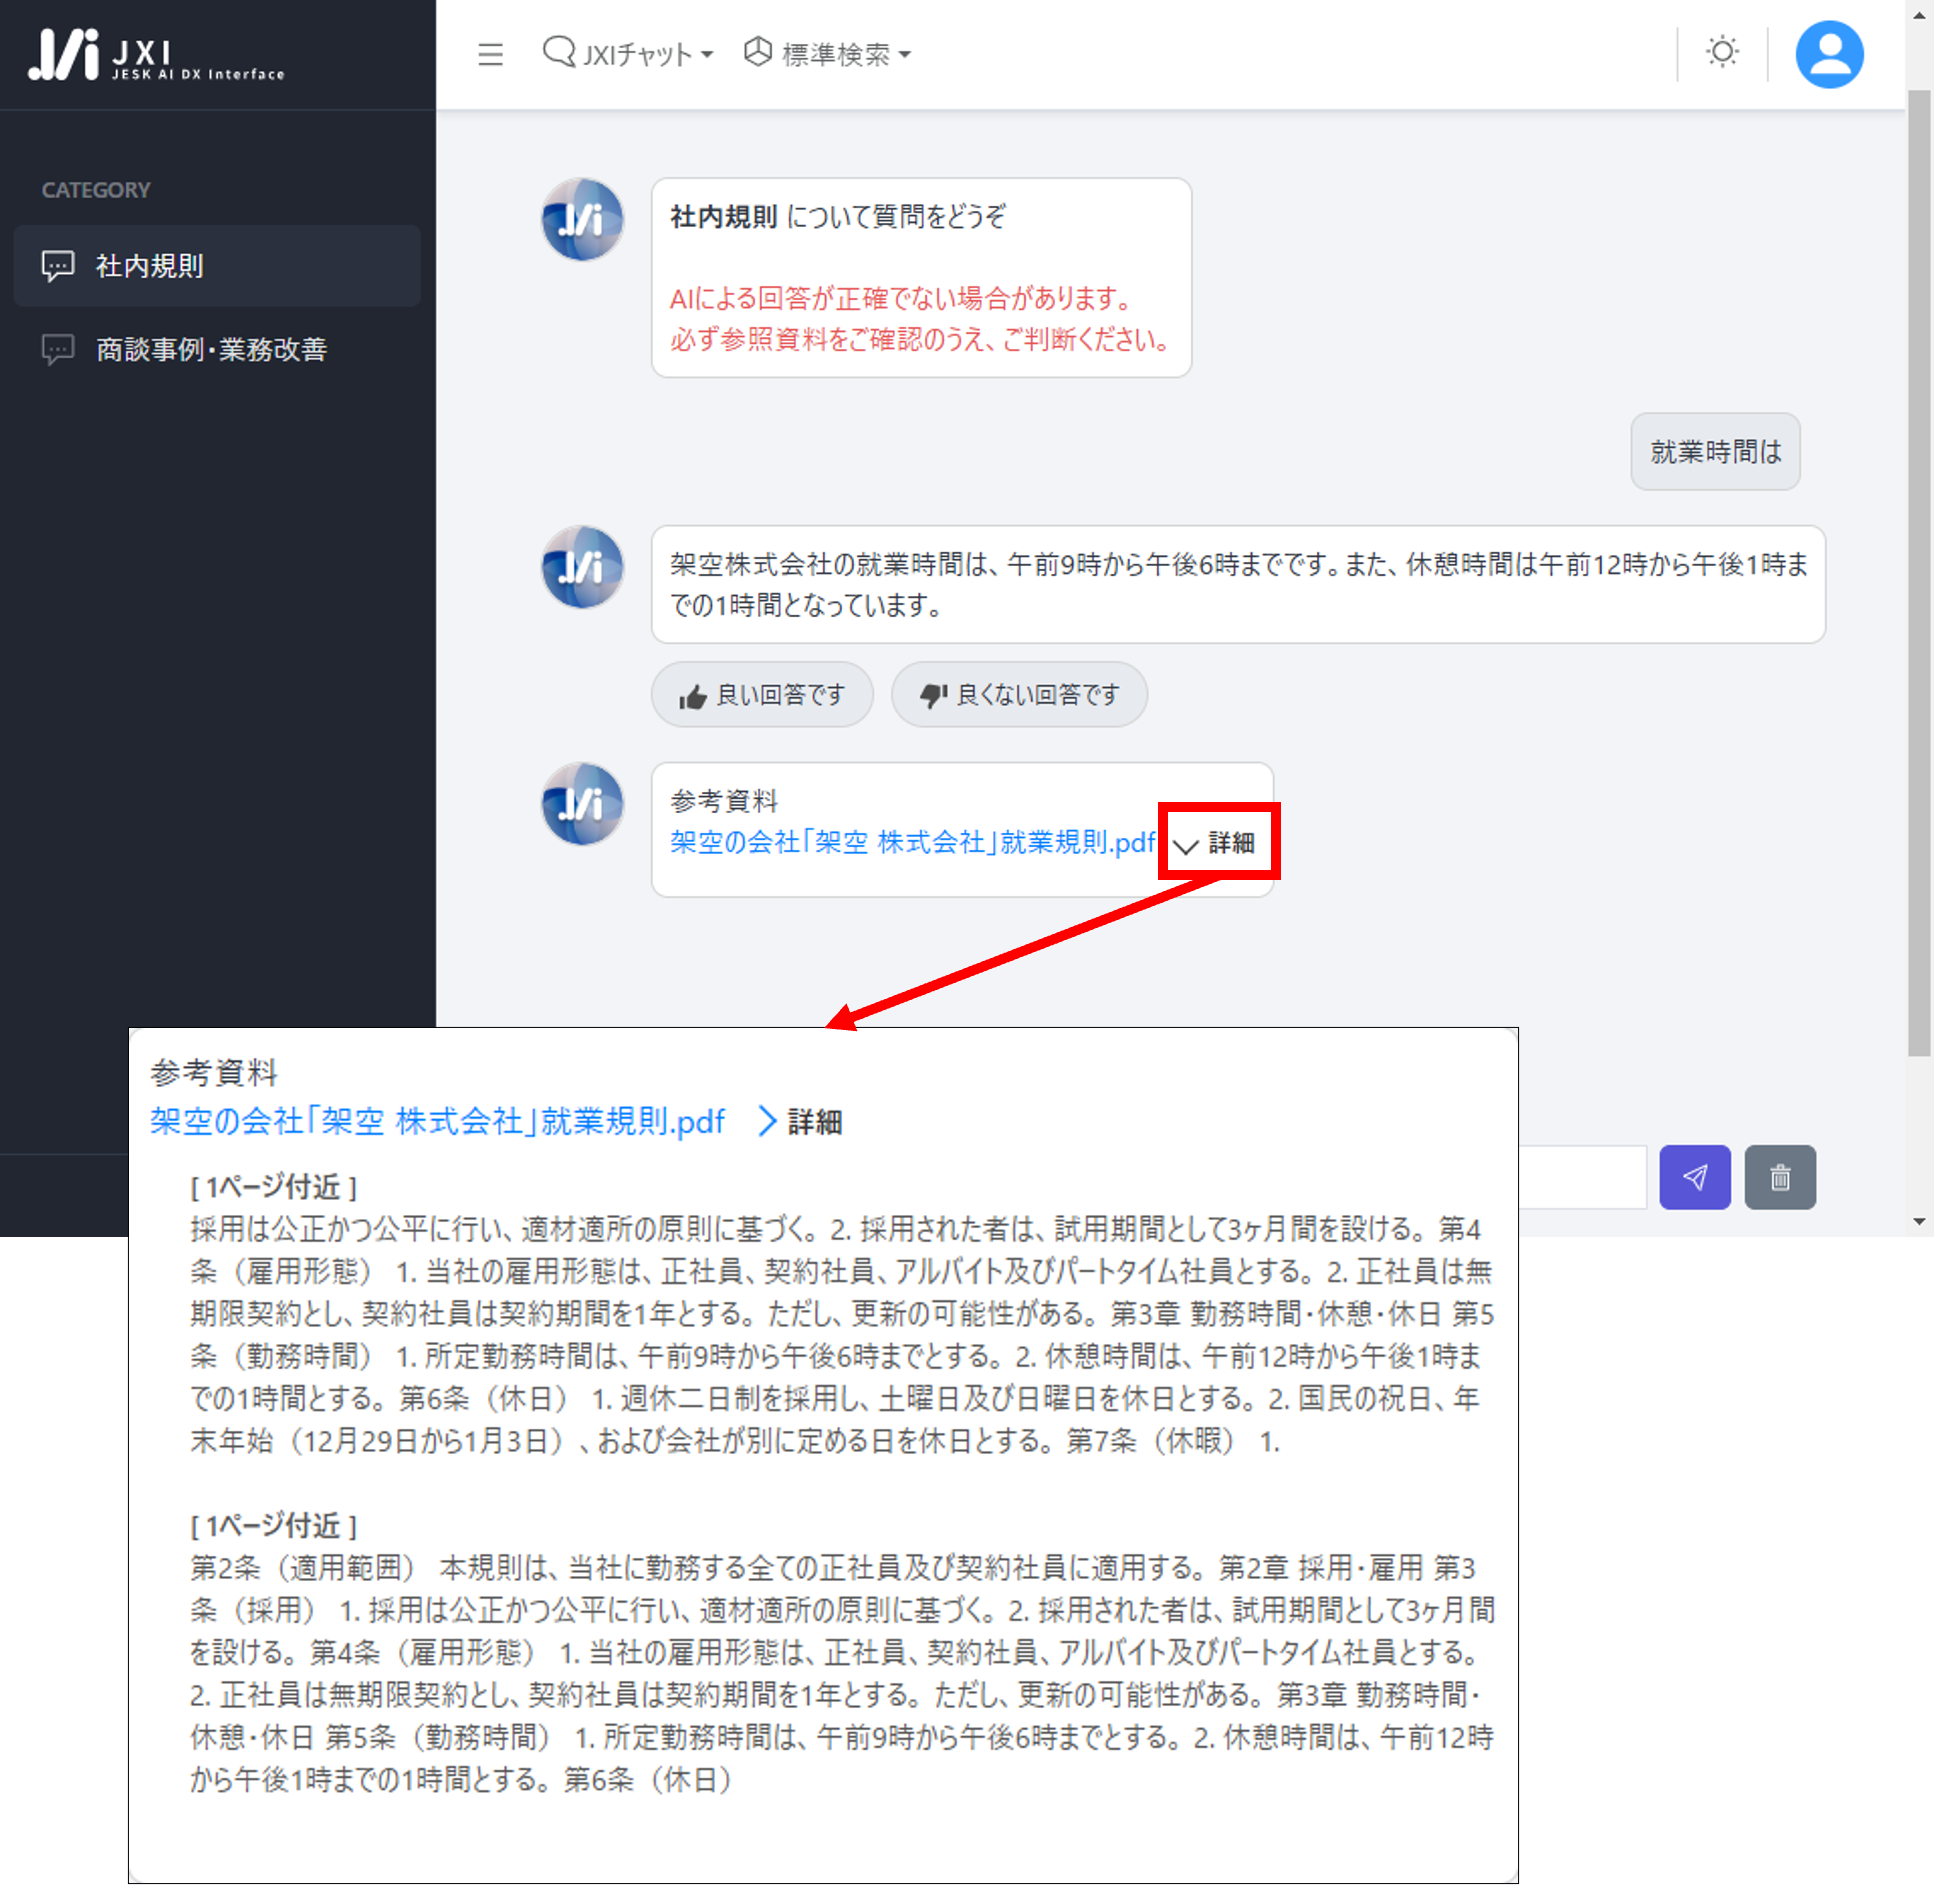Click the send message icon

(x=1694, y=1177)
